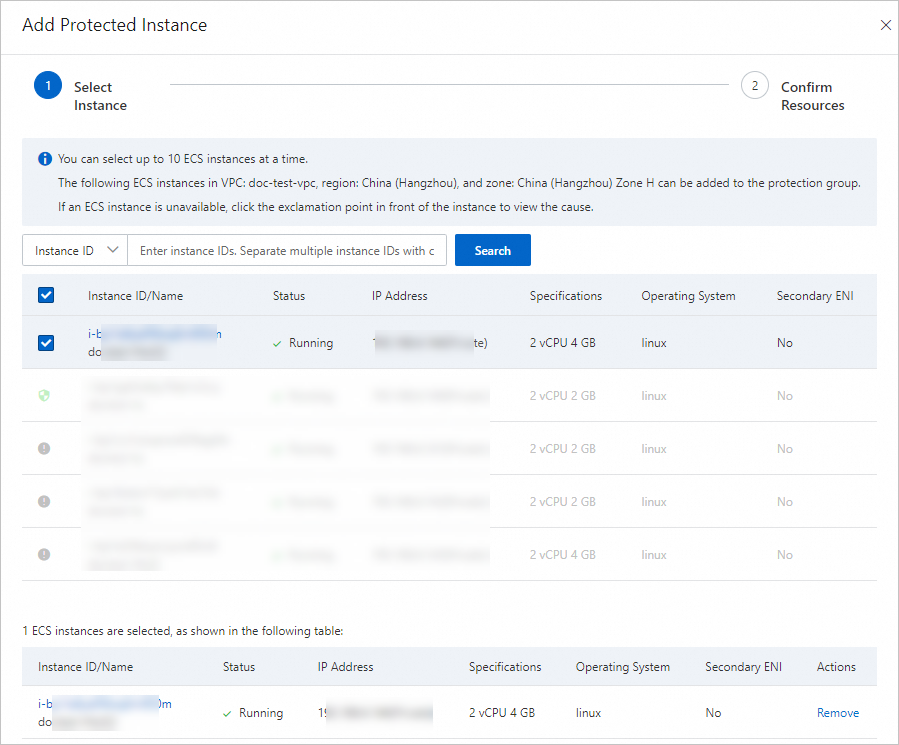
Task: Uncheck the 2 vCPU 4 GB instance checkbox
Action: [x=46, y=343]
